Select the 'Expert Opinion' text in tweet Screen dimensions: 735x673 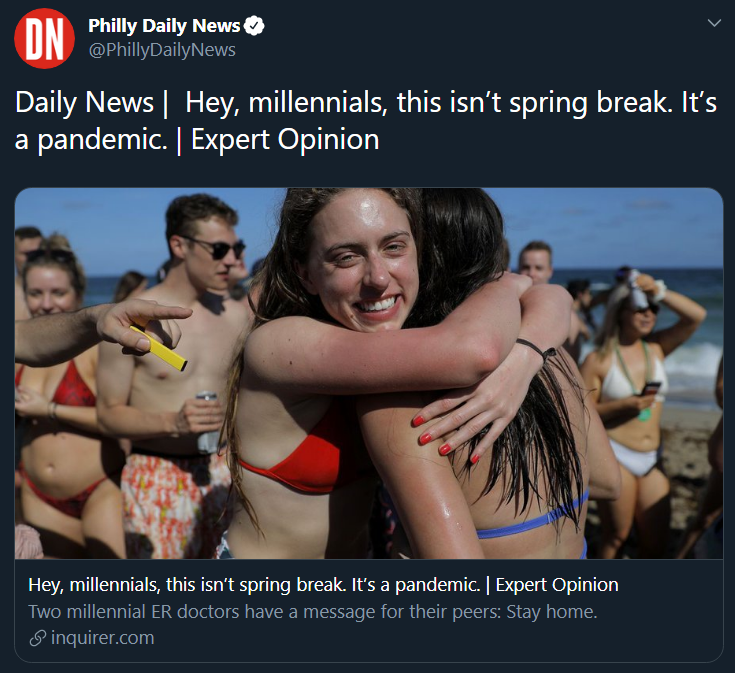tap(285, 140)
